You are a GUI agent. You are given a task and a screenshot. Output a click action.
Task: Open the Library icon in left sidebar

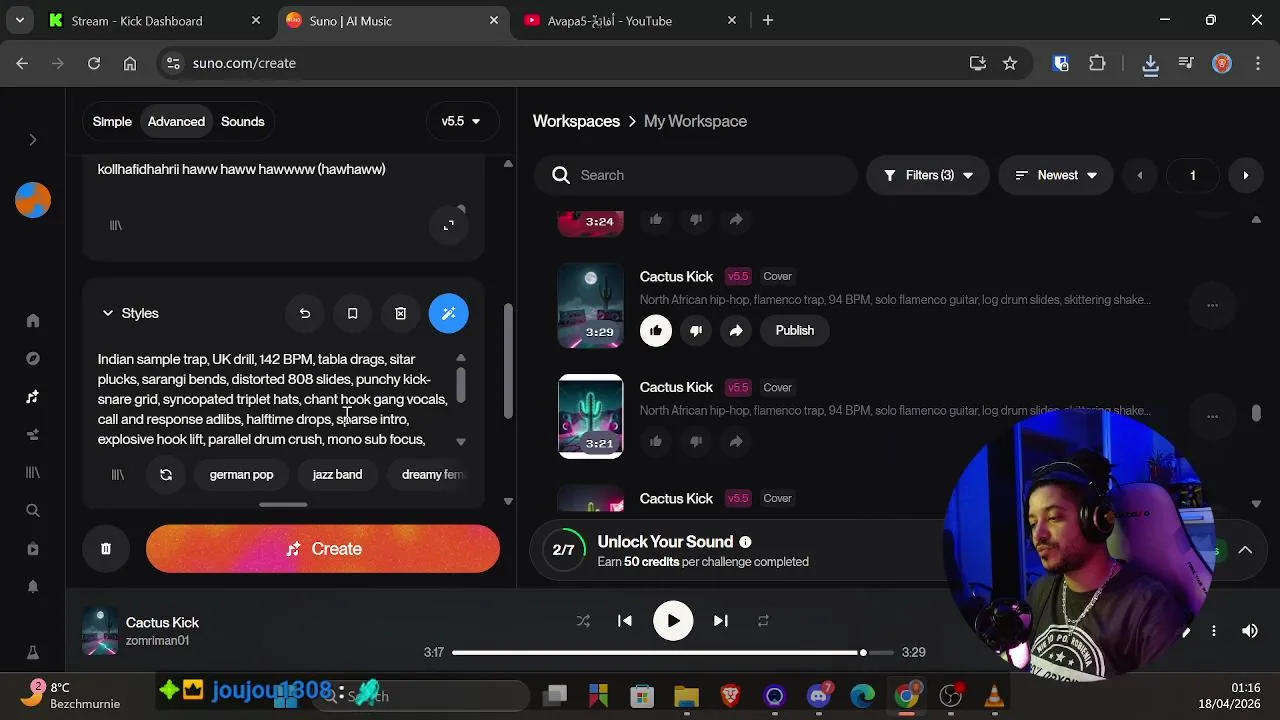32,472
